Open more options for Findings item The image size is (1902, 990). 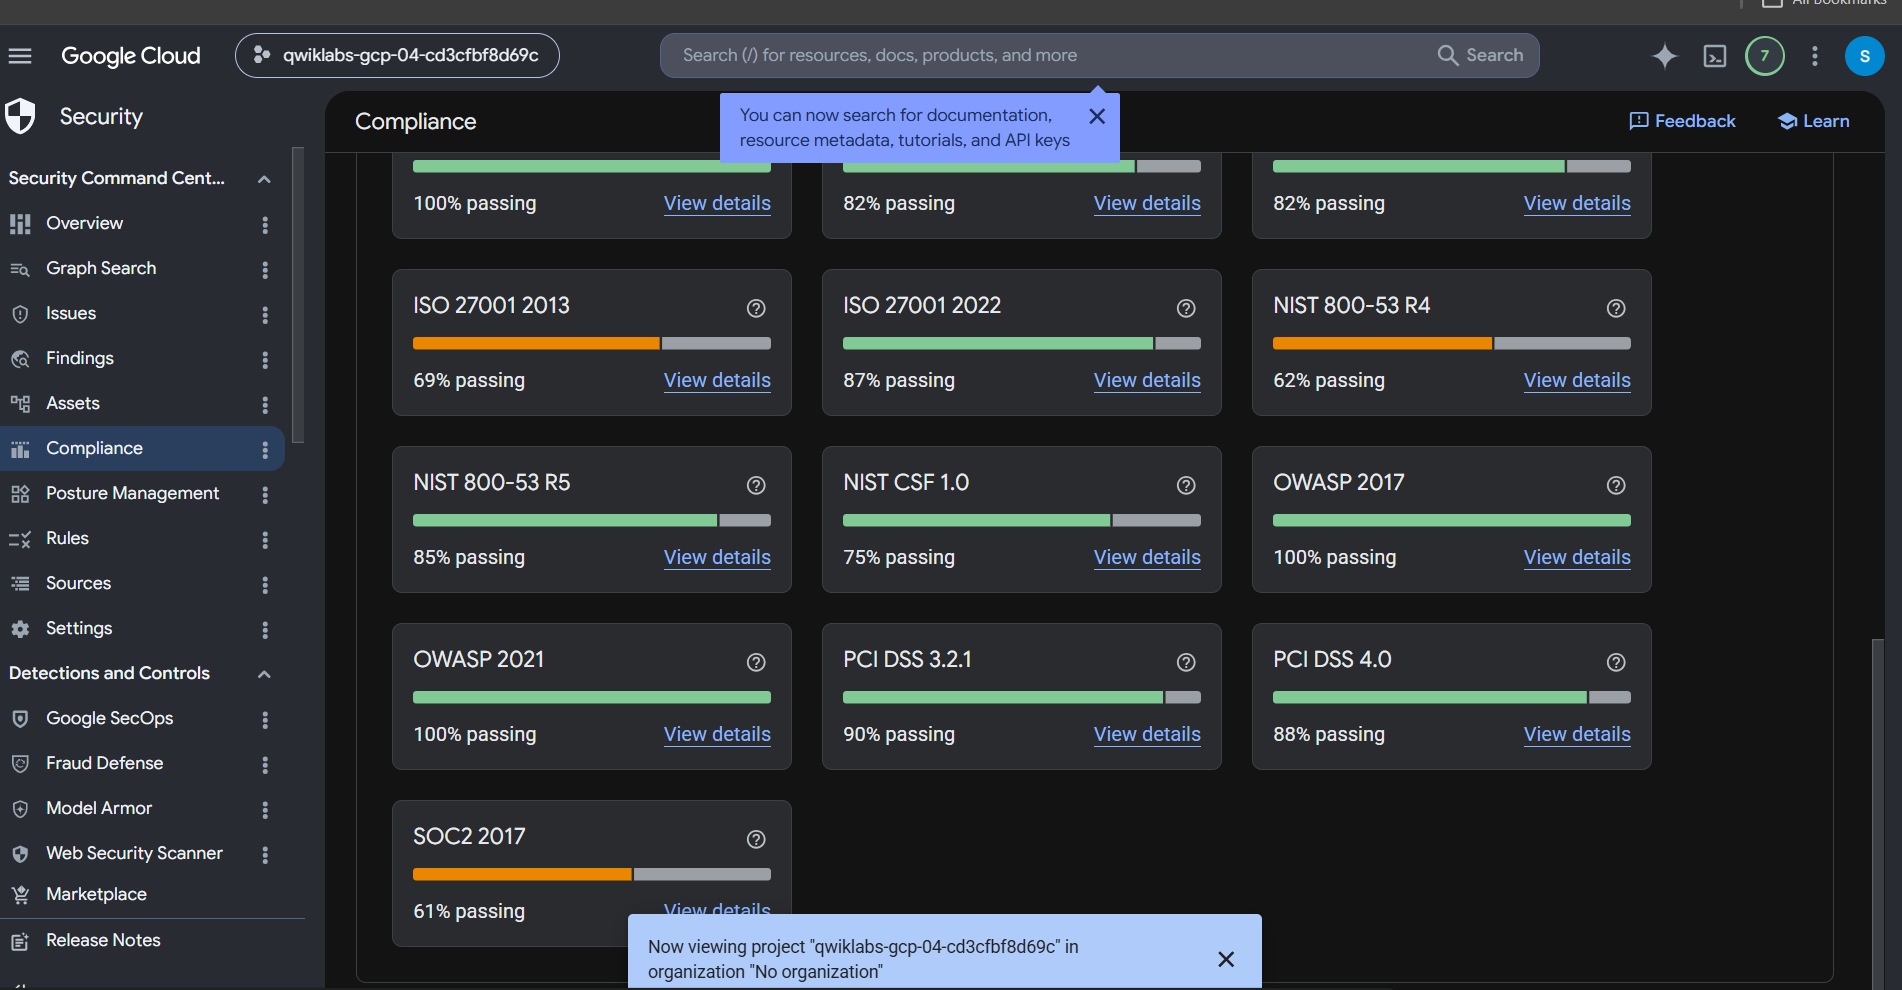265,359
